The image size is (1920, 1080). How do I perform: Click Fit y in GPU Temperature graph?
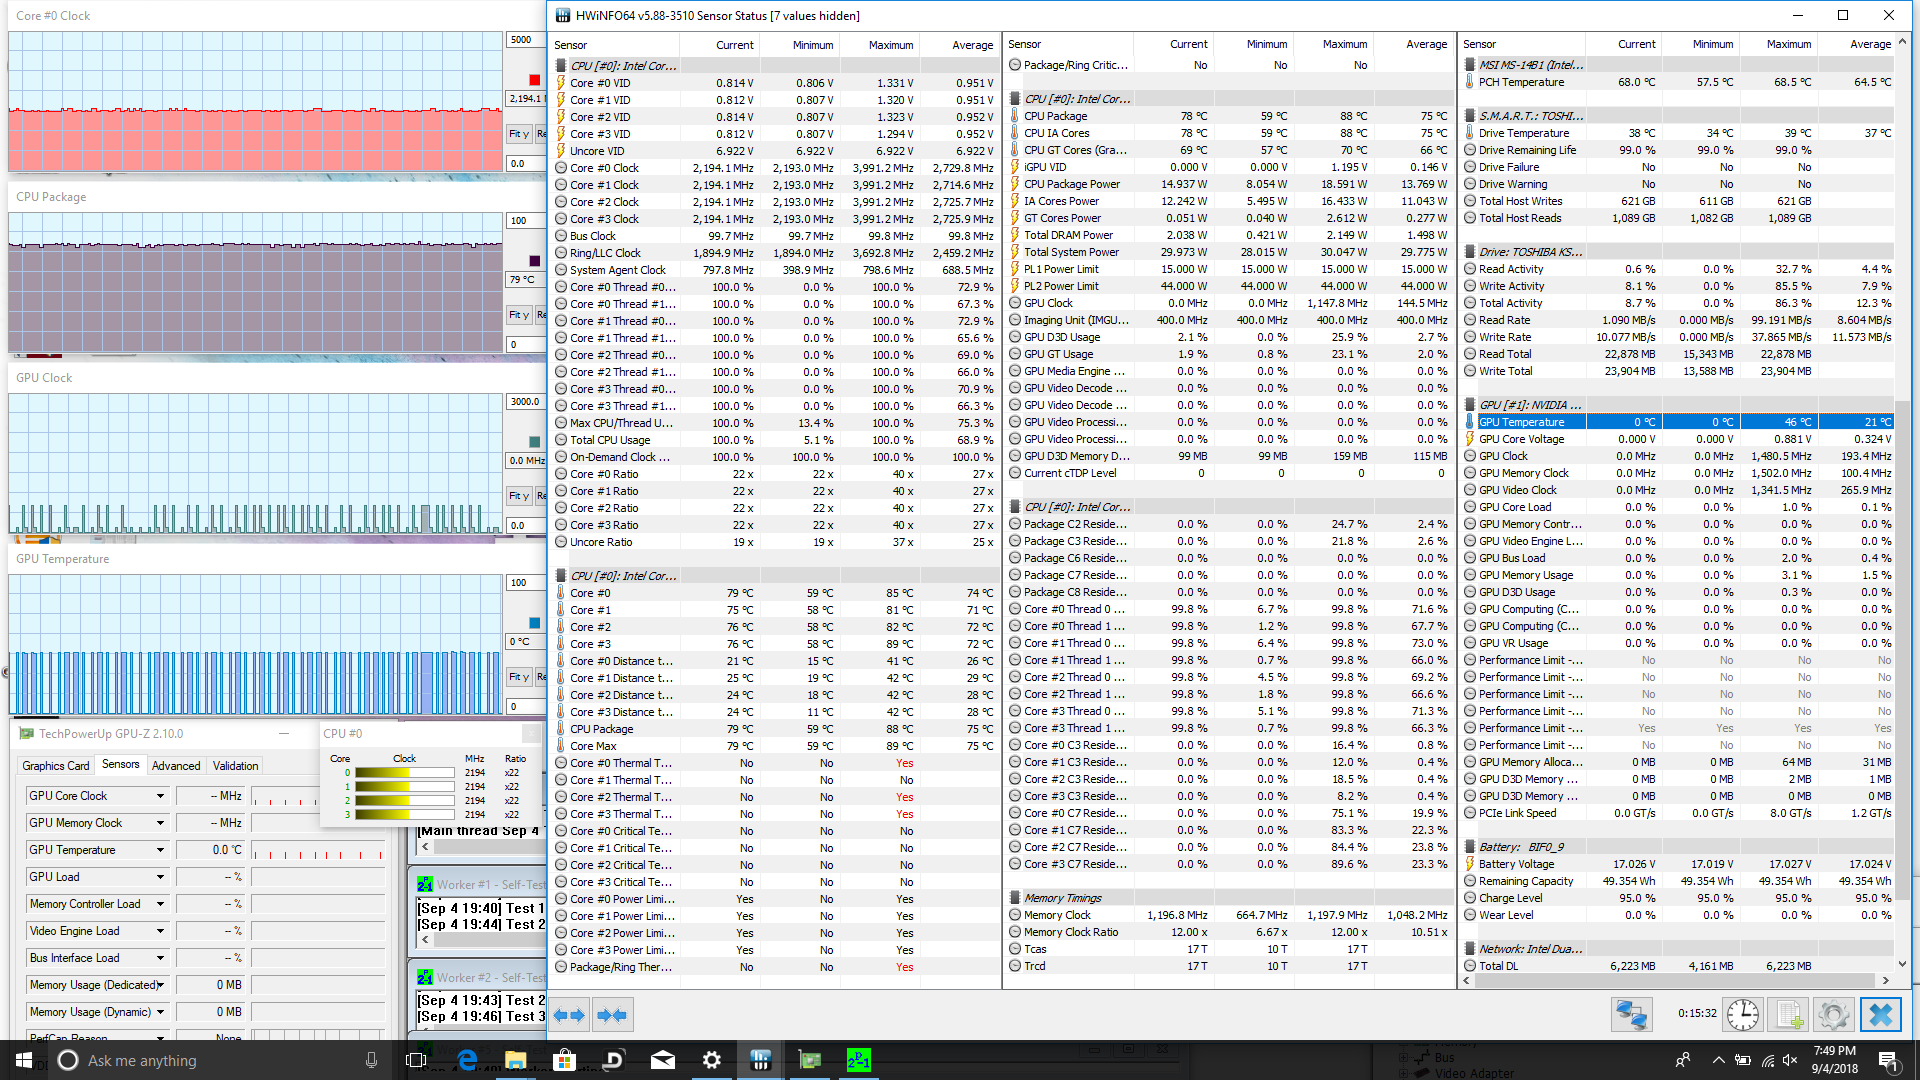pyautogui.click(x=518, y=676)
